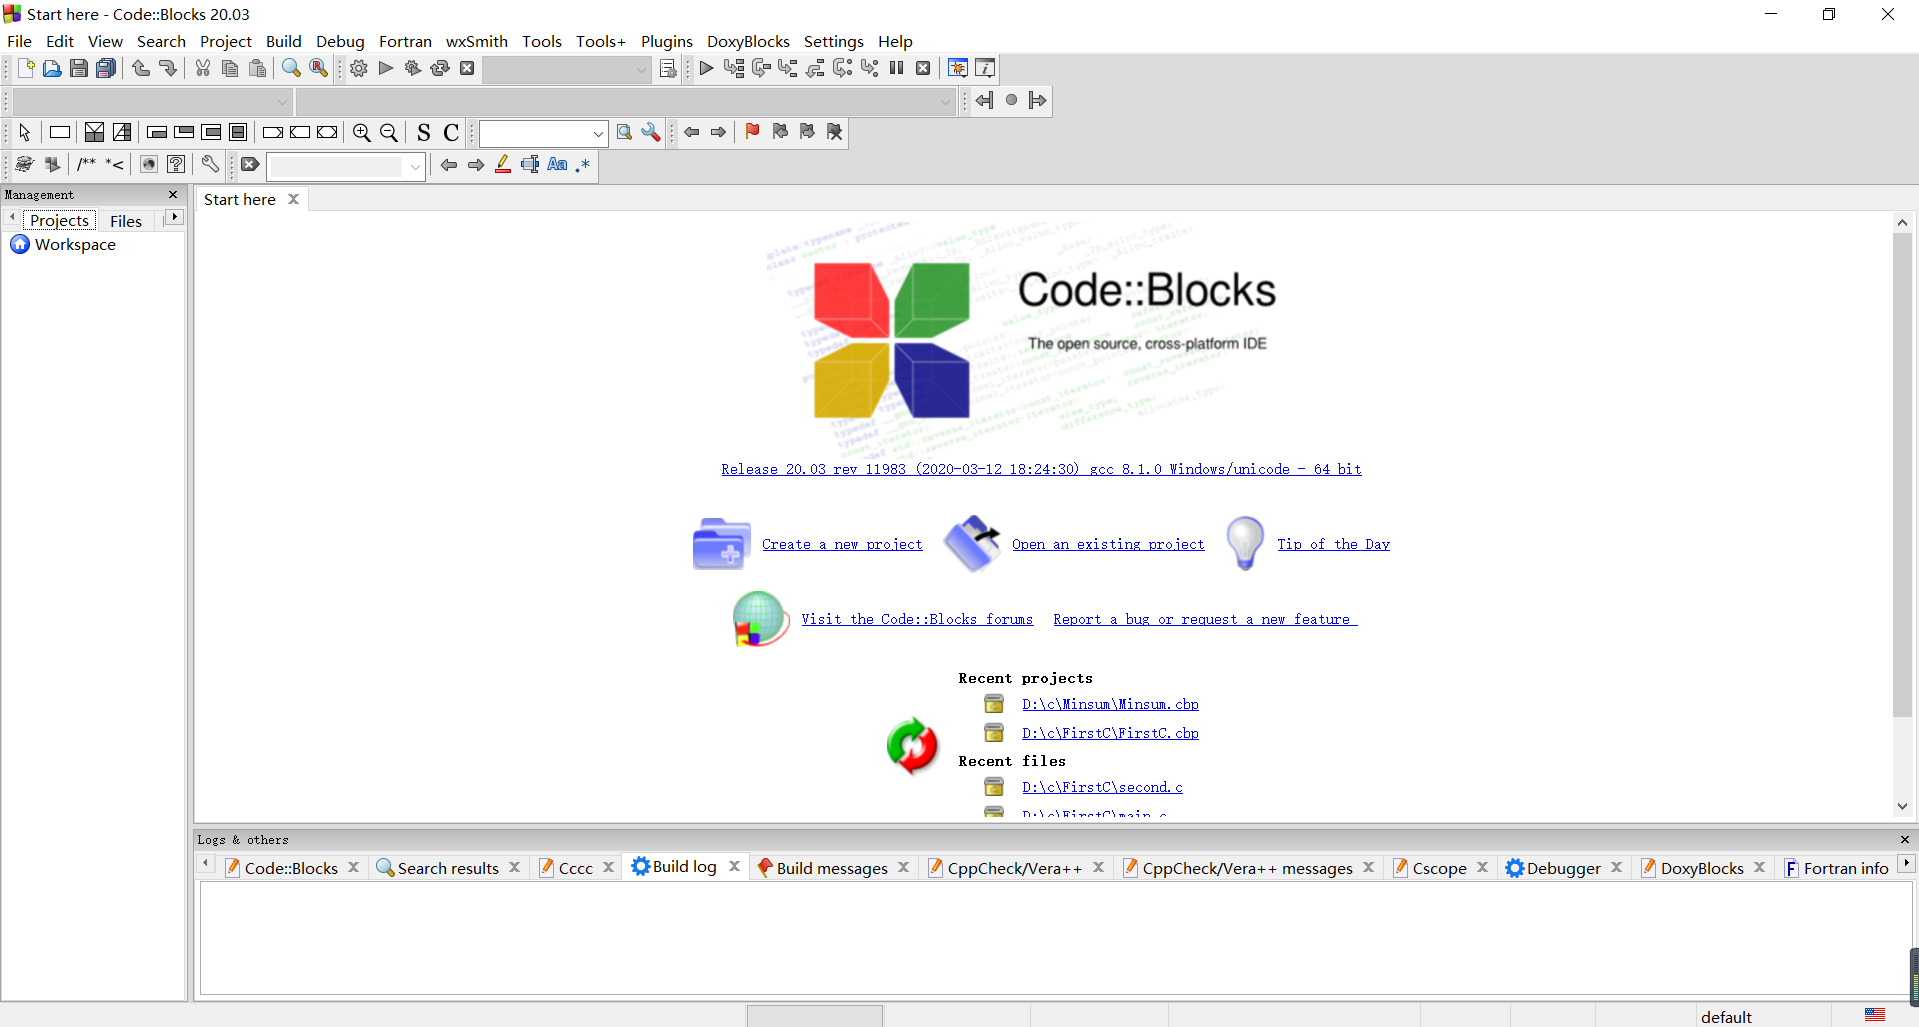Viewport: 1919px width, 1027px height.
Task: Click the Build and run icon
Action: click(x=413, y=68)
